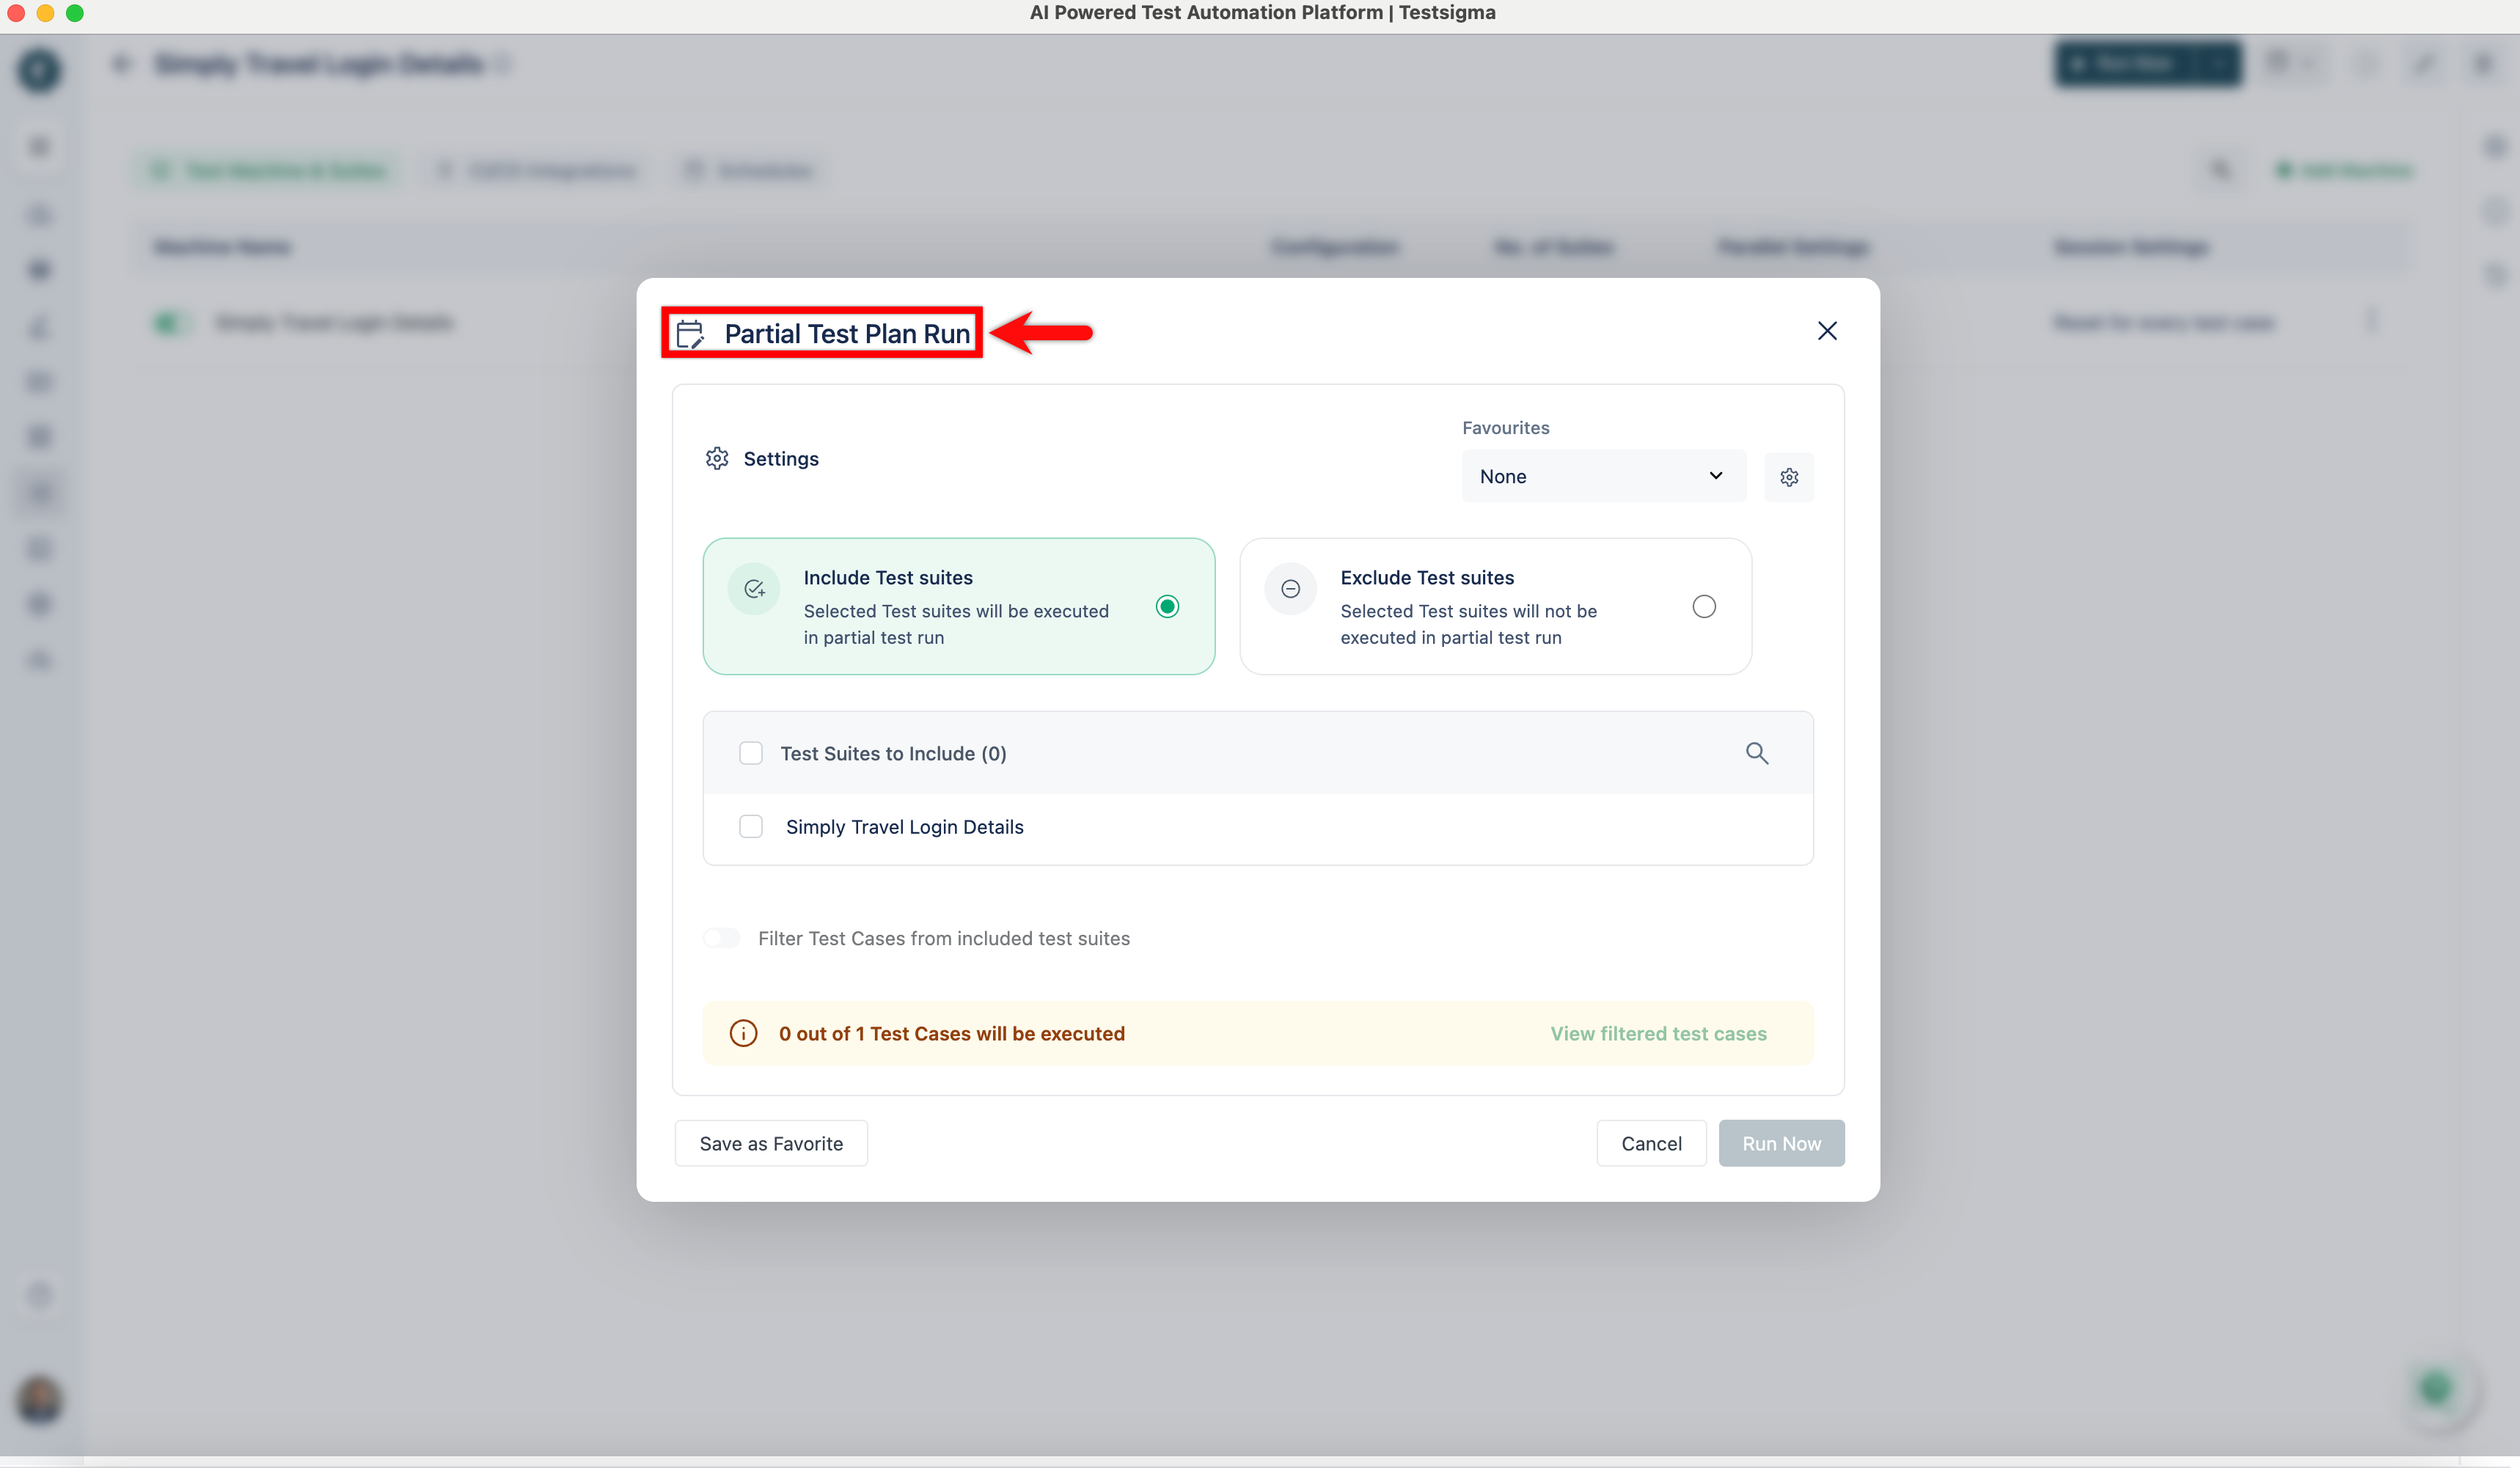Screen dimensions: 2520x1468
Task: Select the Exclude Test suites radio button
Action: (1704, 607)
